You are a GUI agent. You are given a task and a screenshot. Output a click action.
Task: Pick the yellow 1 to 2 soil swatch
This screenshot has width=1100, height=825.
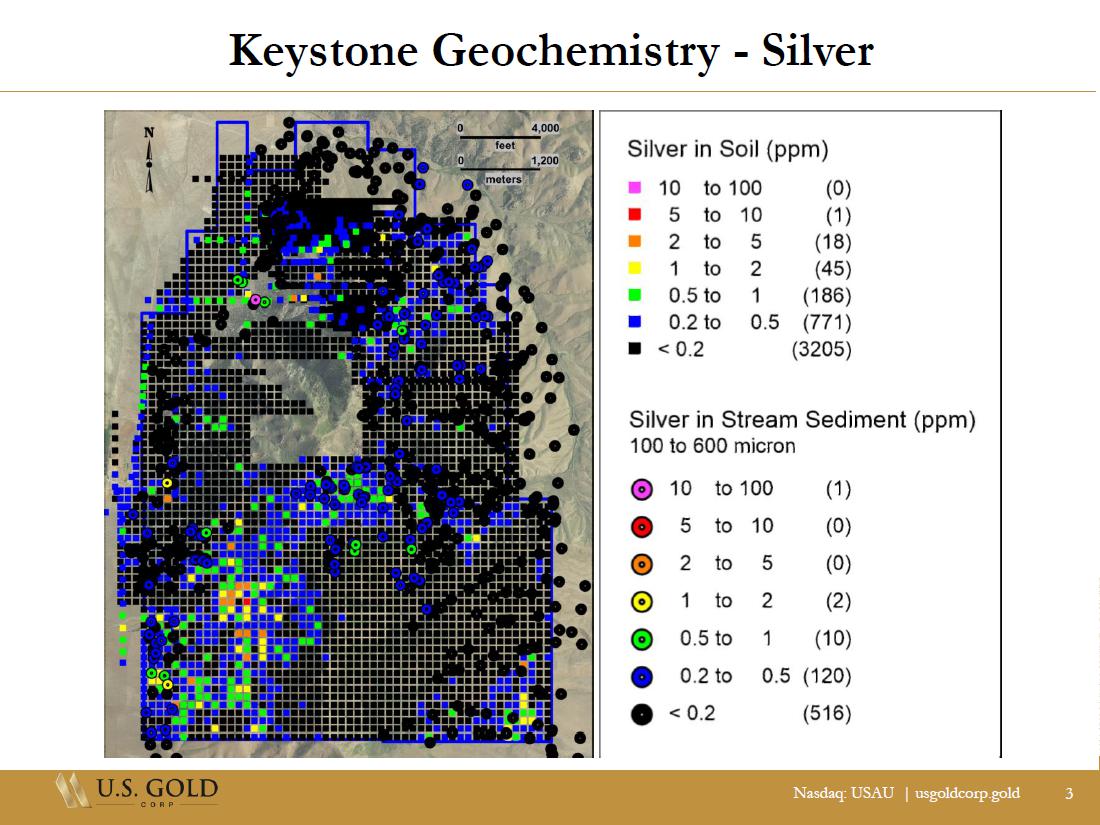[634, 269]
